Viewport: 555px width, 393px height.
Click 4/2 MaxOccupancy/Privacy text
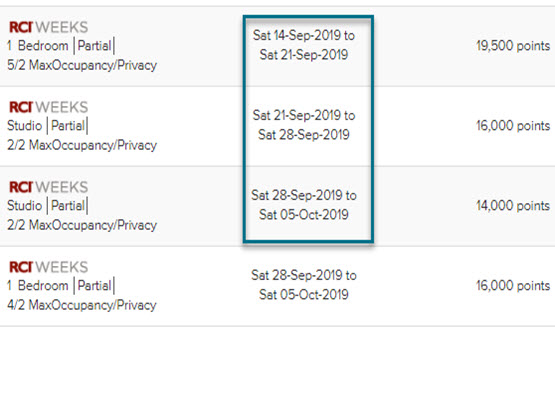click(x=82, y=305)
